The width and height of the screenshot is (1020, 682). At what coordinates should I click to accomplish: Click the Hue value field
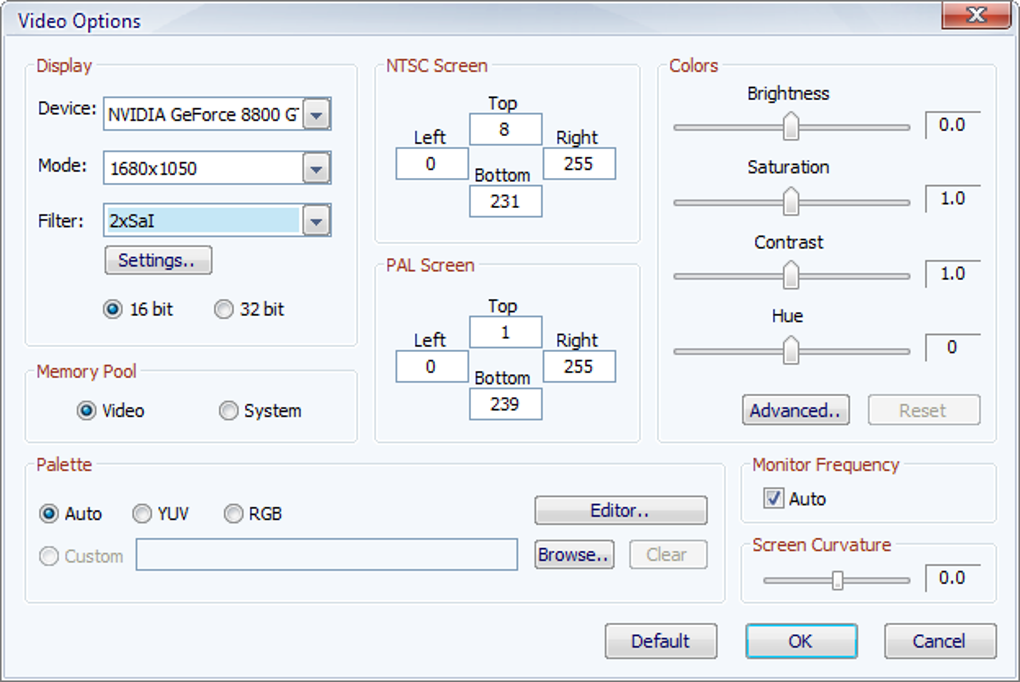[x=953, y=348]
